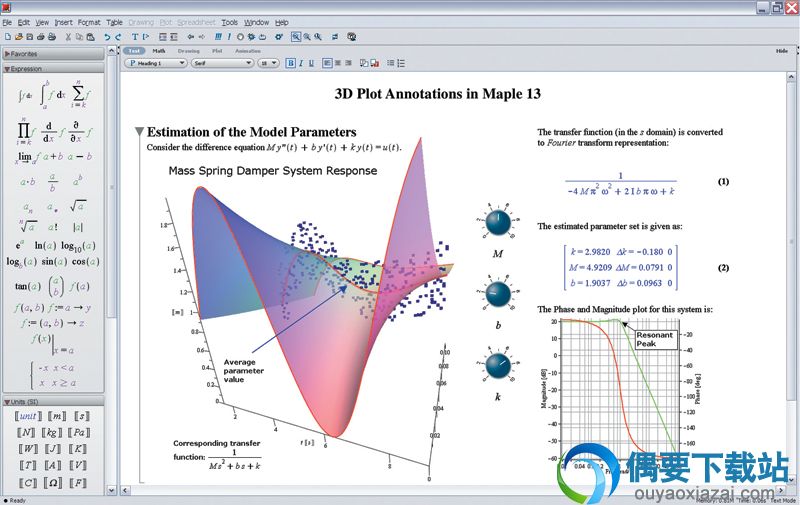The image size is (800, 505).
Task: Open print preview from the toolbar
Action: click(x=52, y=37)
